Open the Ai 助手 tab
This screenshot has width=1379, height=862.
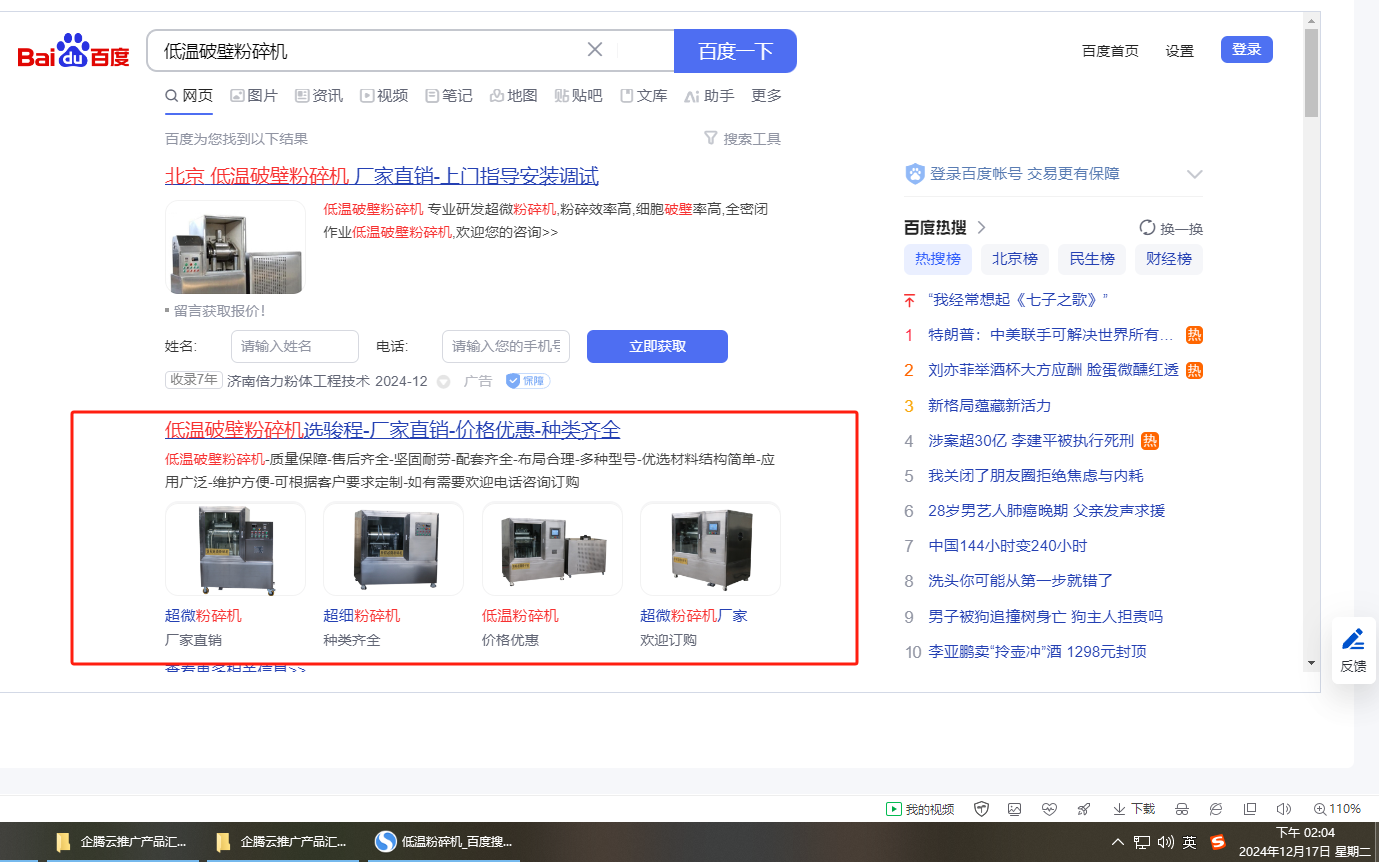coord(709,96)
